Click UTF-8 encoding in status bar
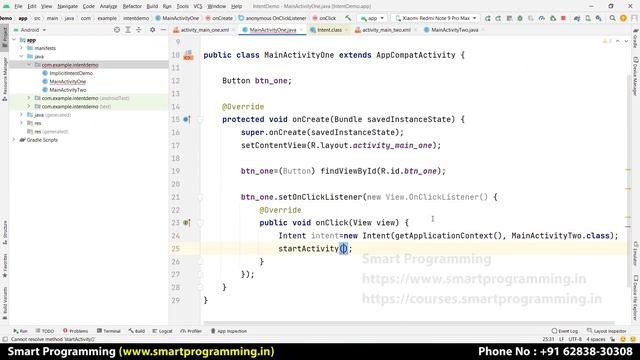The image size is (640, 360). pyautogui.click(x=575, y=339)
